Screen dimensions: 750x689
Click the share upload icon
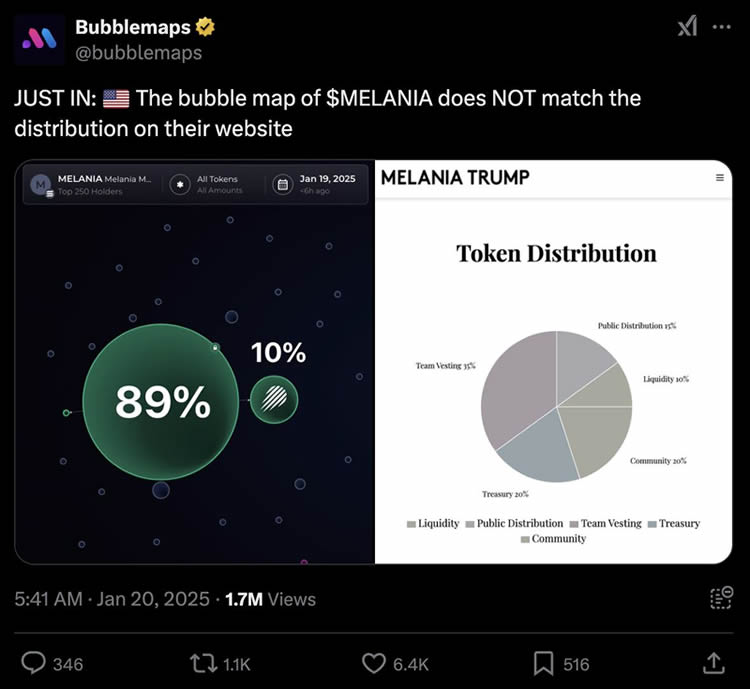click(714, 662)
